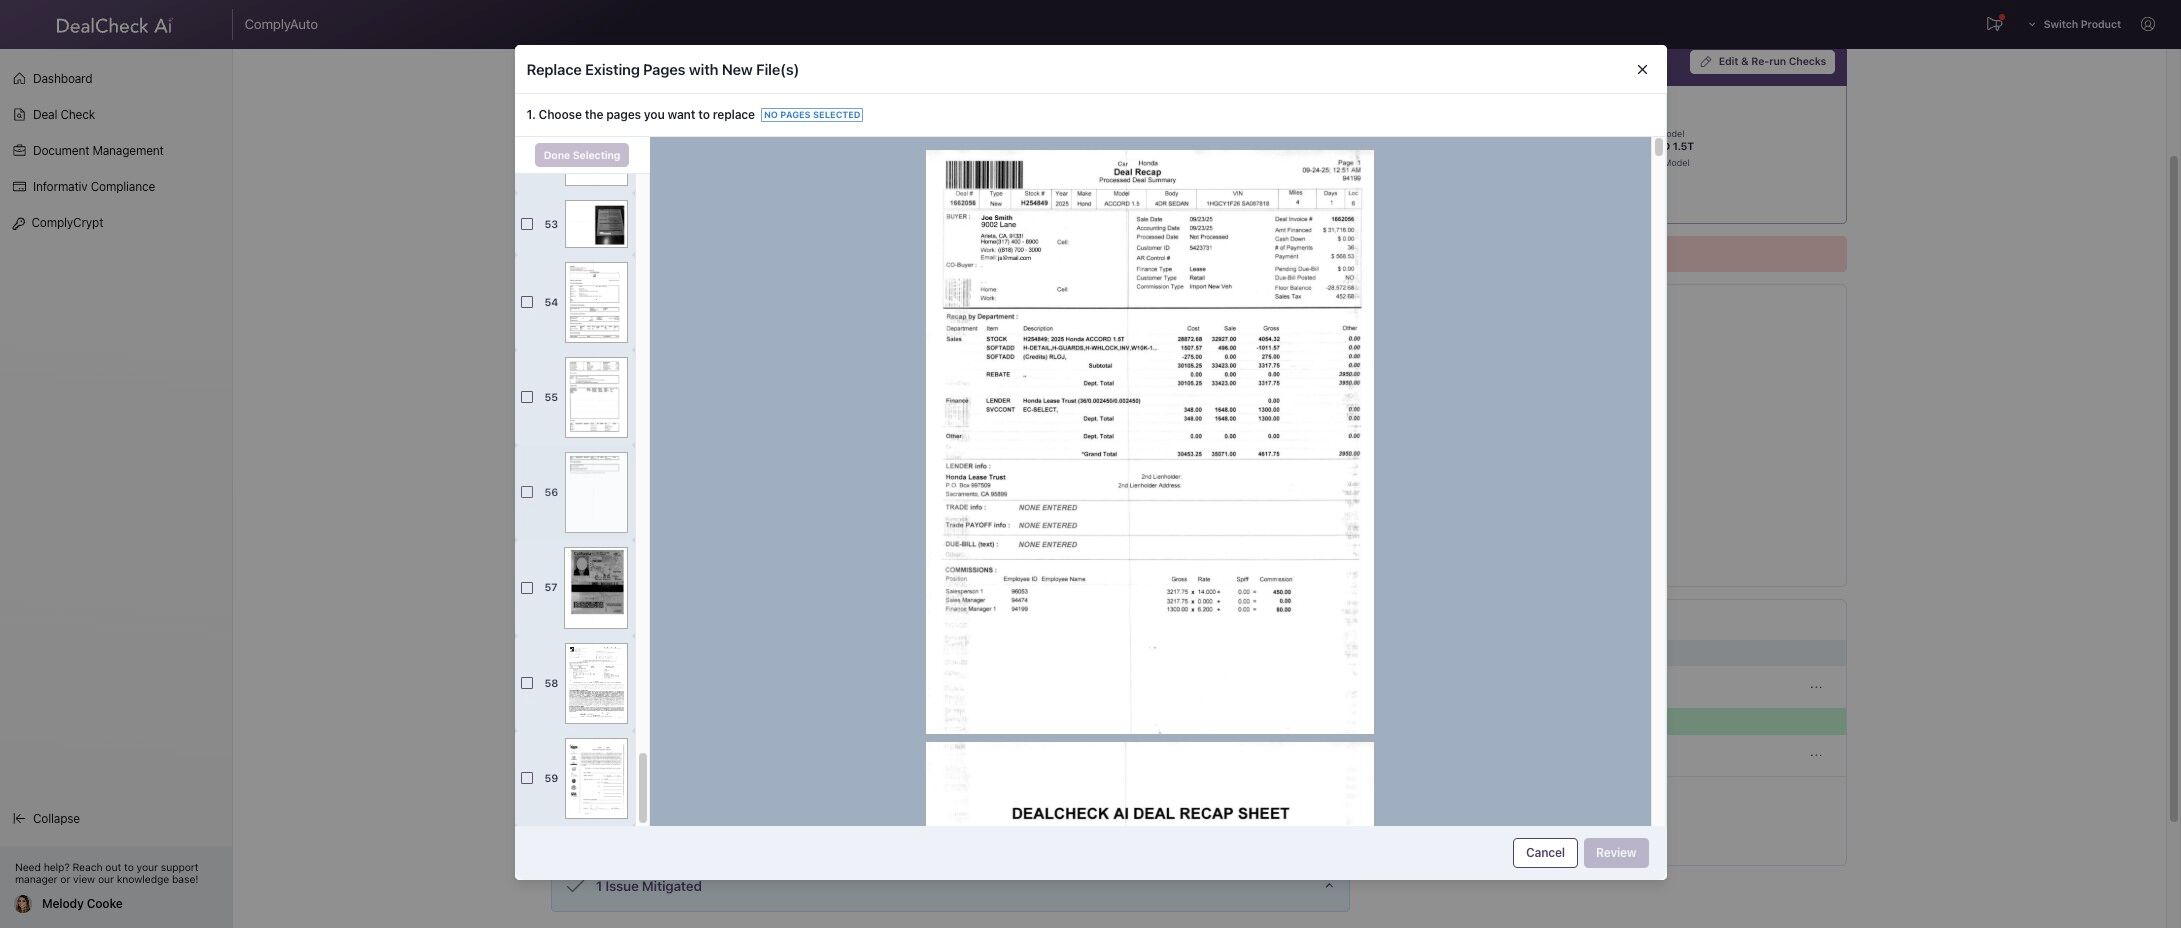Click the Informativ Compliance icon
2181x928 pixels.
(x=19, y=186)
